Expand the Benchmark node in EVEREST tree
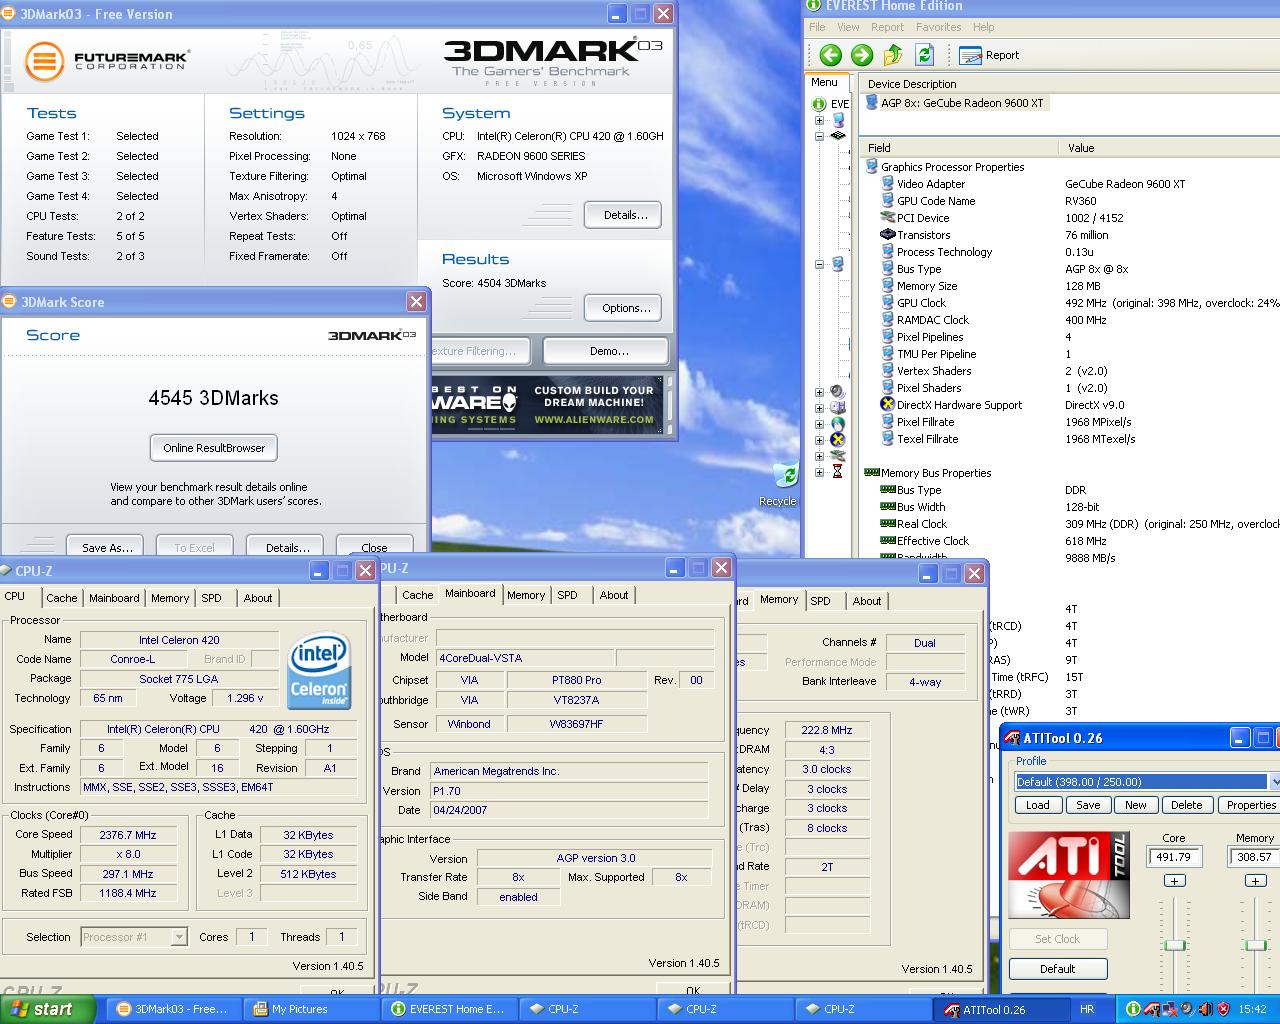The height and width of the screenshot is (1024, 1280). [x=820, y=472]
